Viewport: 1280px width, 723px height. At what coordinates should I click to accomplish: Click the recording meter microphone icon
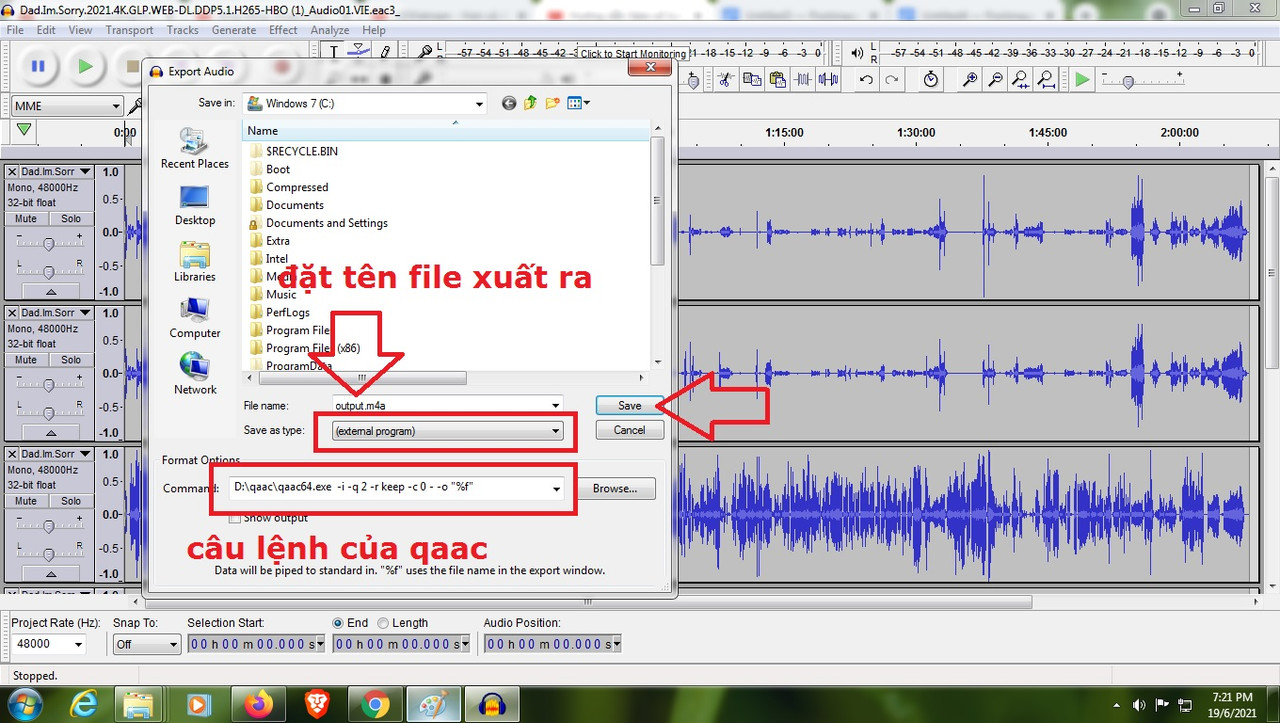pyautogui.click(x=426, y=52)
